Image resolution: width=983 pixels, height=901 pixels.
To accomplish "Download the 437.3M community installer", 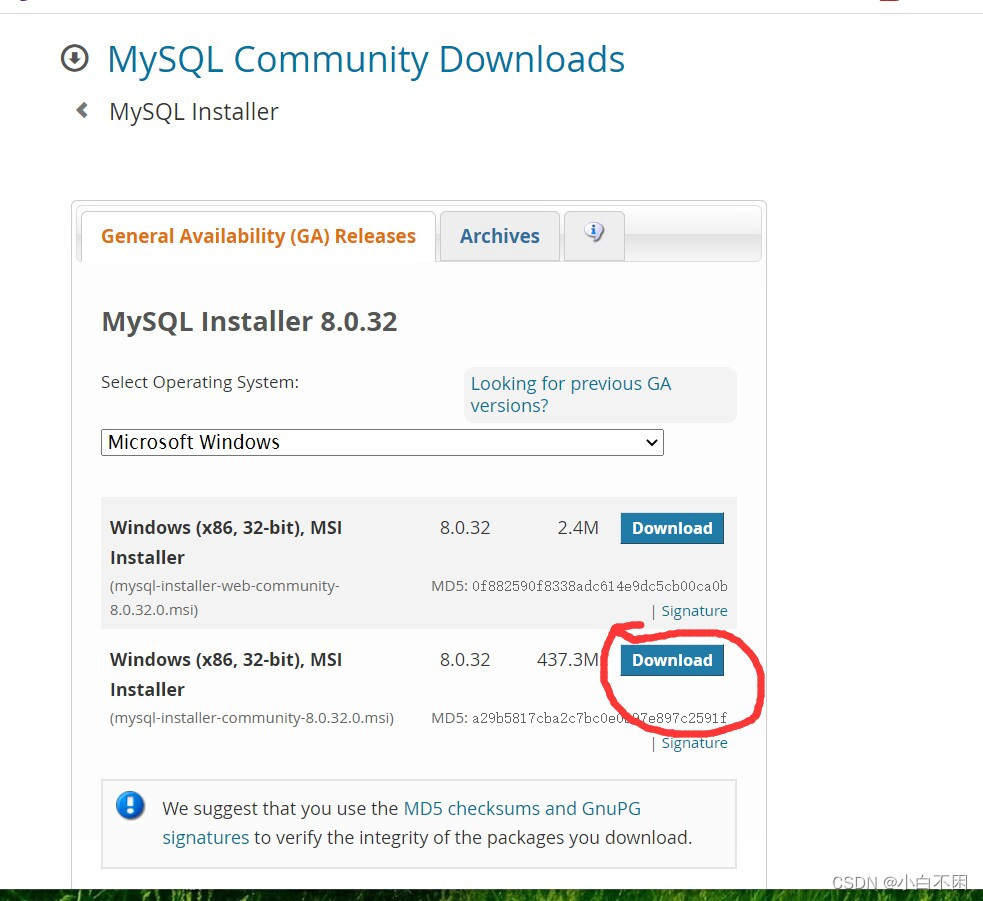I will point(672,660).
